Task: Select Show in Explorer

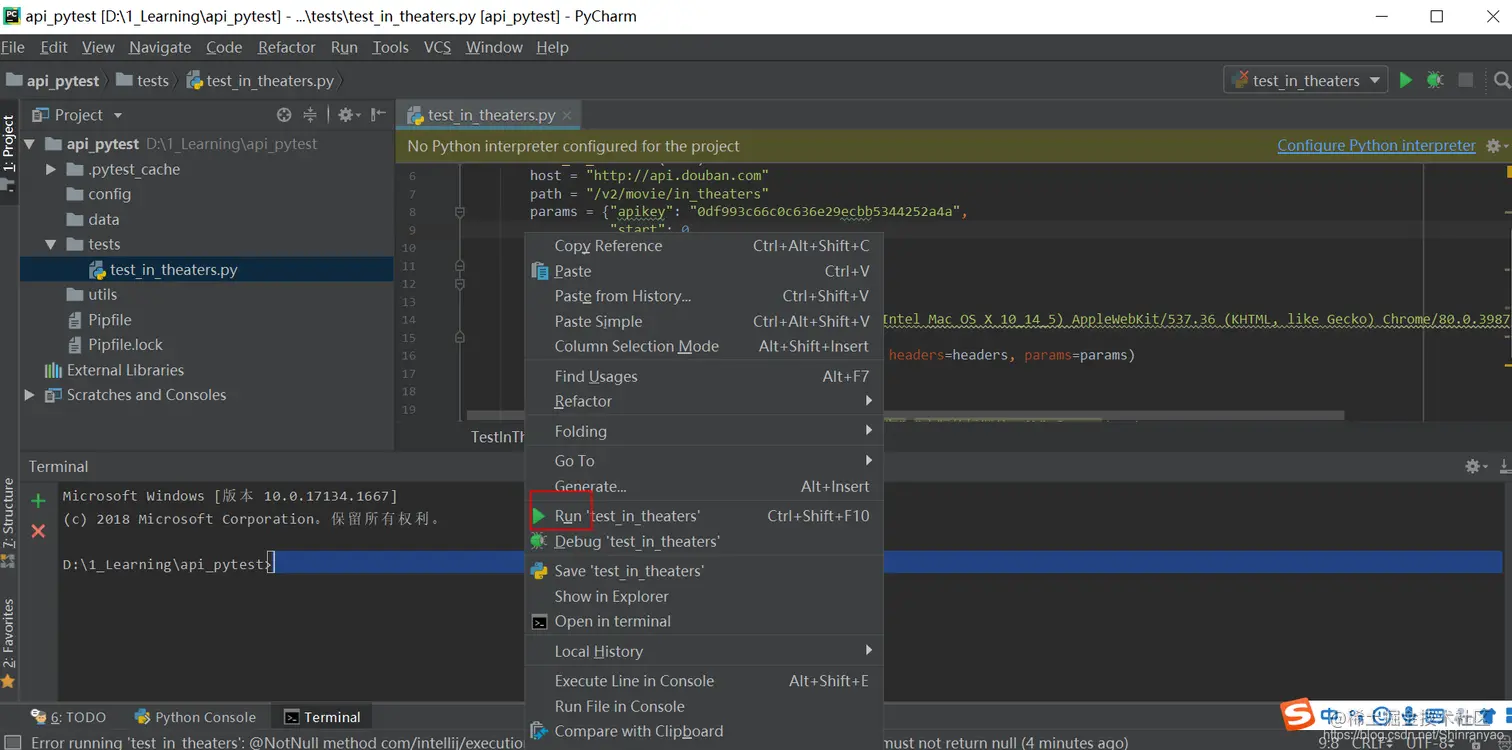Action: tap(703, 596)
